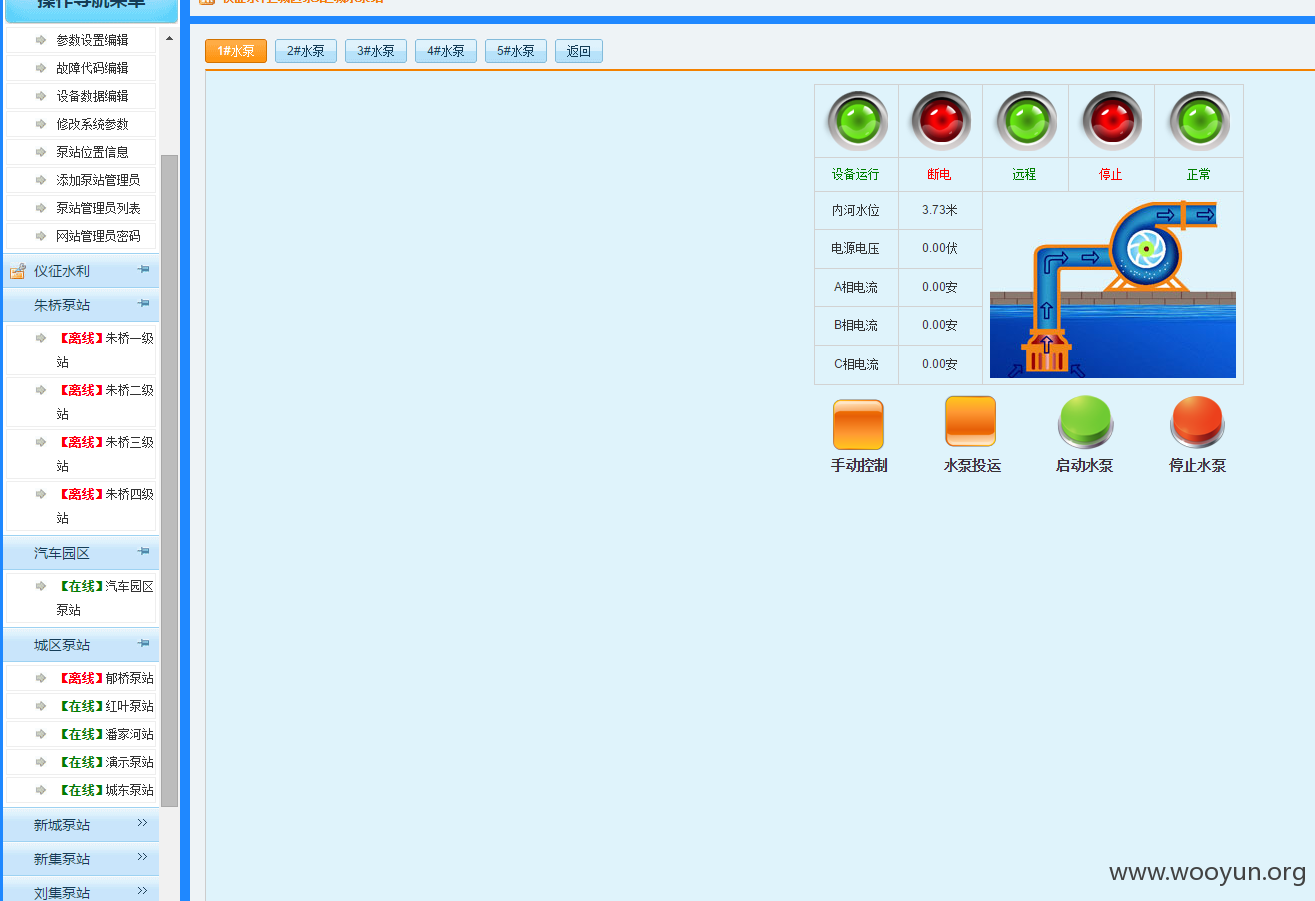Image resolution: width=1315 pixels, height=901 pixels.
Task: Click arrow icon beside 泵站位置信息
Action: 41,152
